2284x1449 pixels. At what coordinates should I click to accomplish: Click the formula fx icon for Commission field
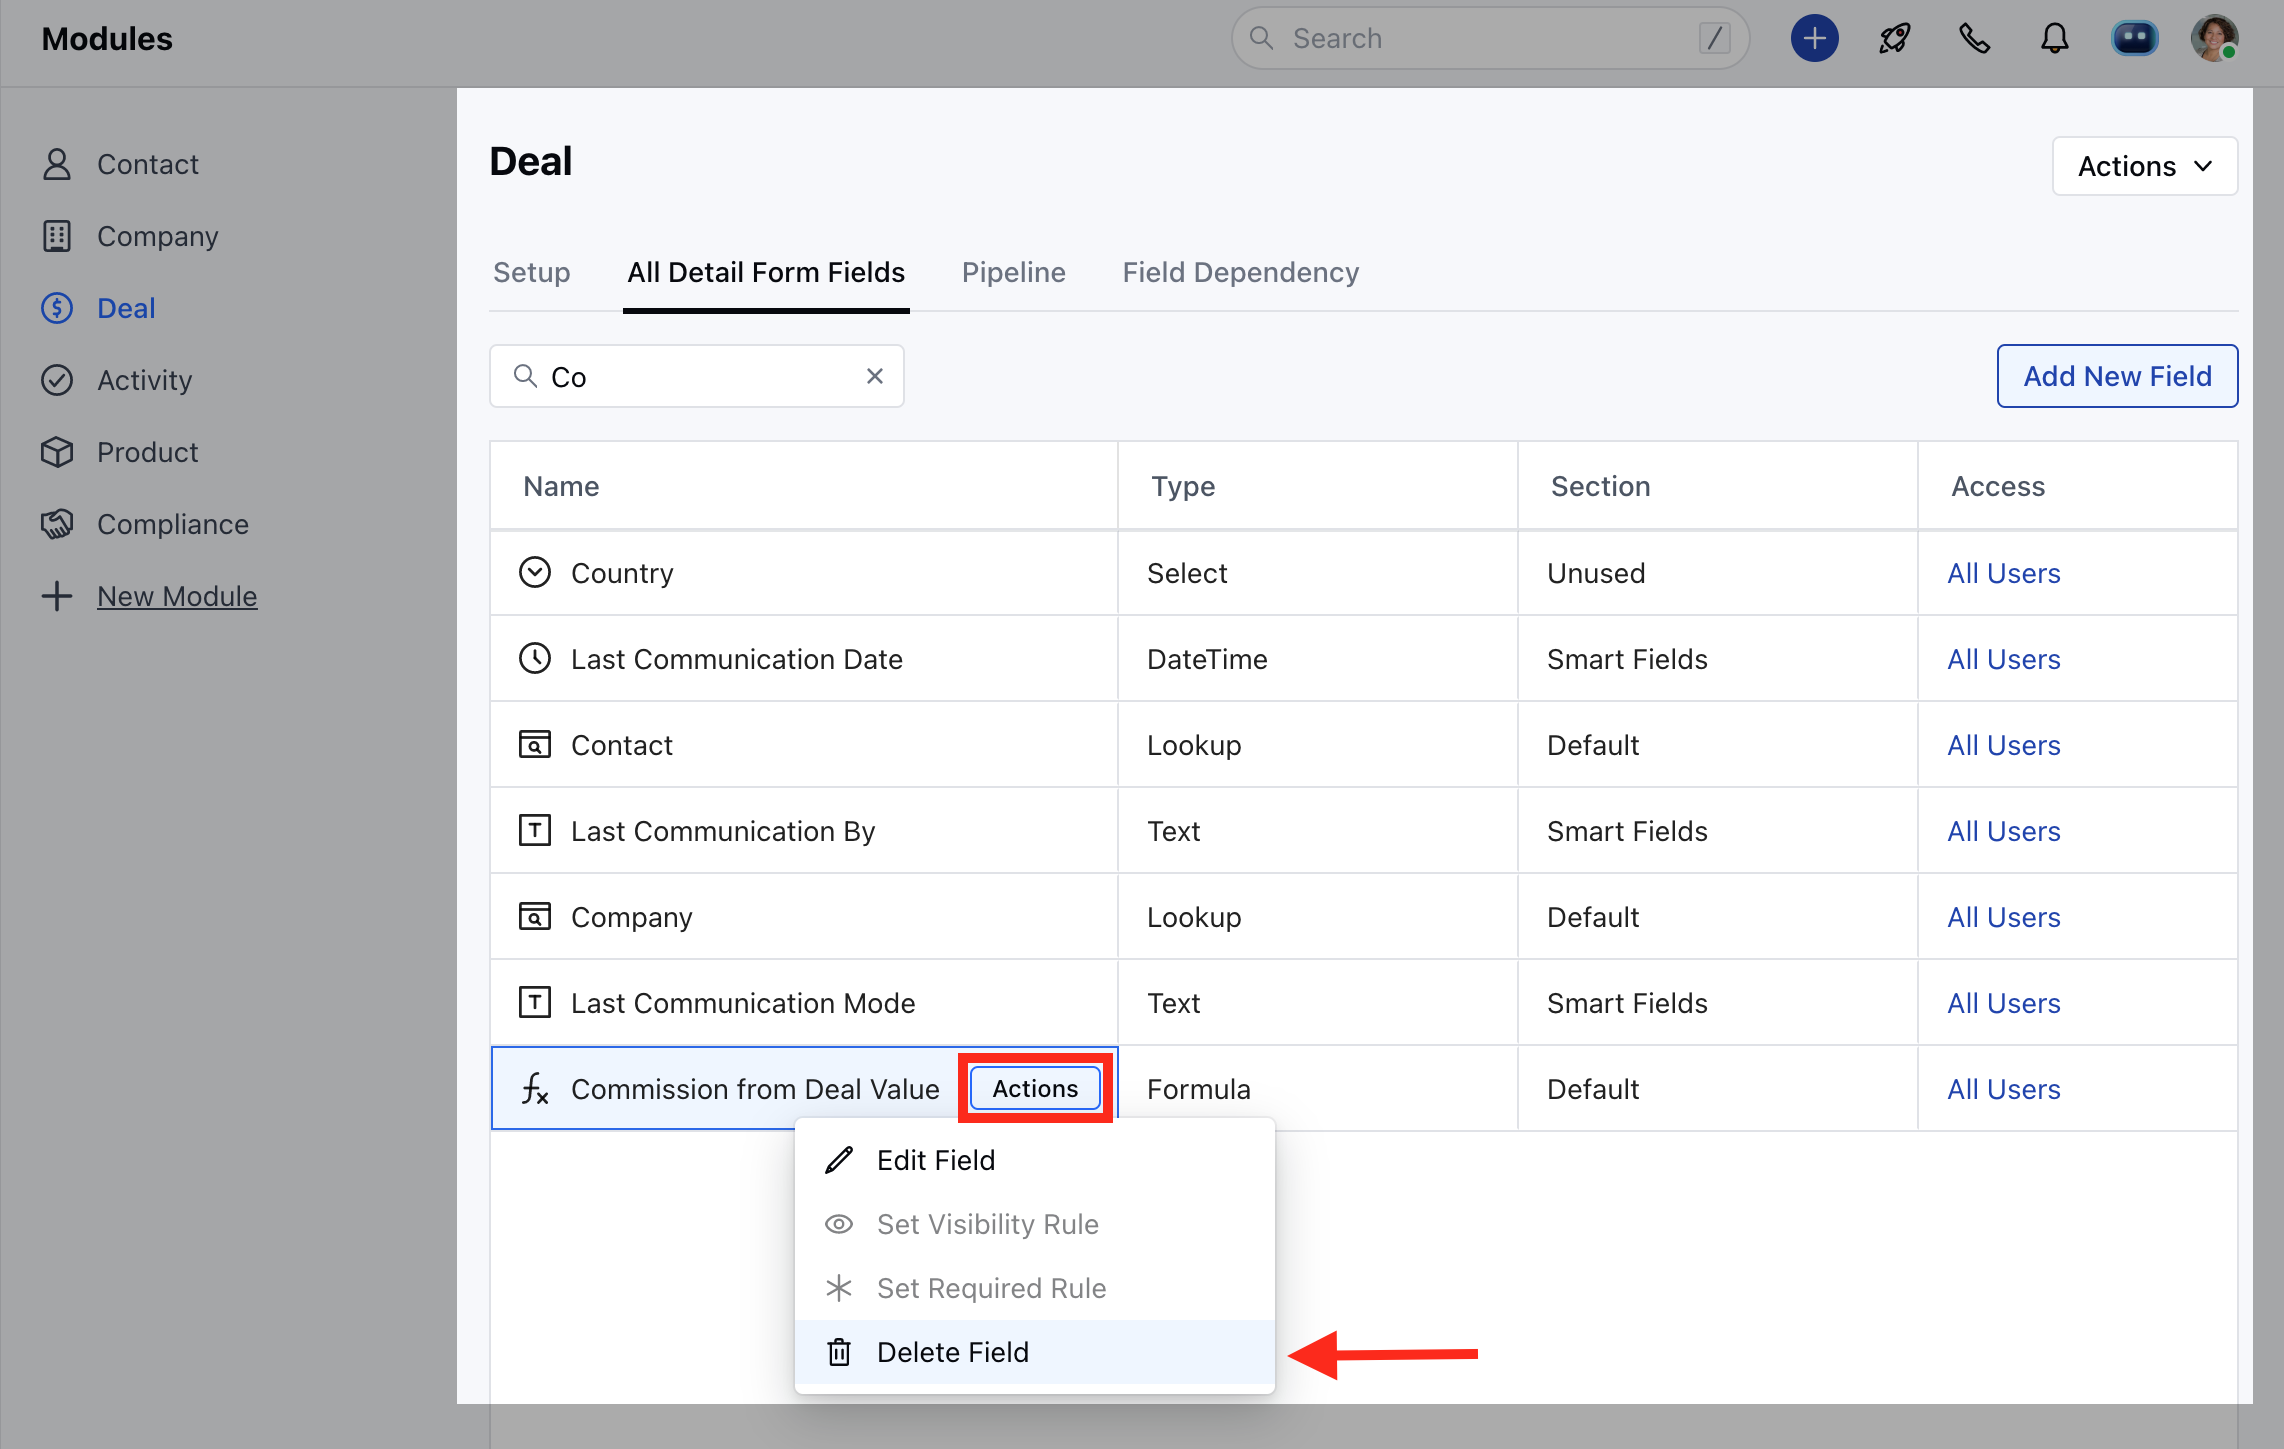tap(535, 1089)
